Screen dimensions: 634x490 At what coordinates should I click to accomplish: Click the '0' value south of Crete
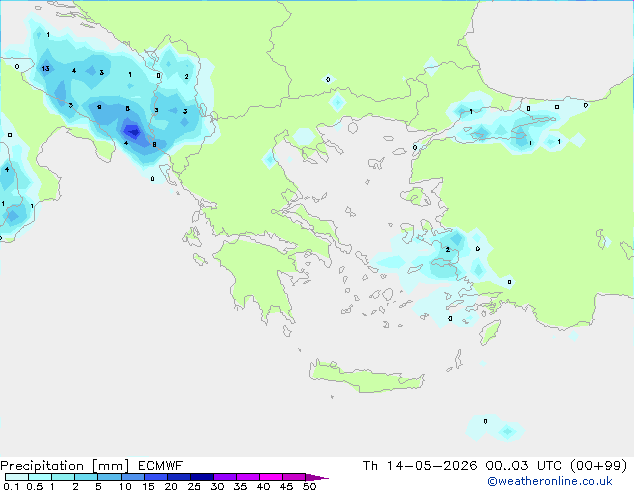point(485,421)
